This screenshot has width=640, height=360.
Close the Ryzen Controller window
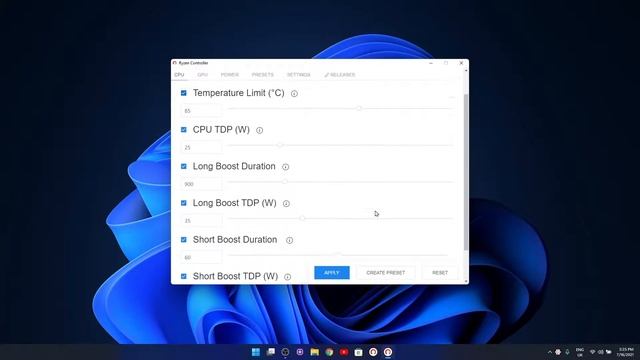[461, 63]
